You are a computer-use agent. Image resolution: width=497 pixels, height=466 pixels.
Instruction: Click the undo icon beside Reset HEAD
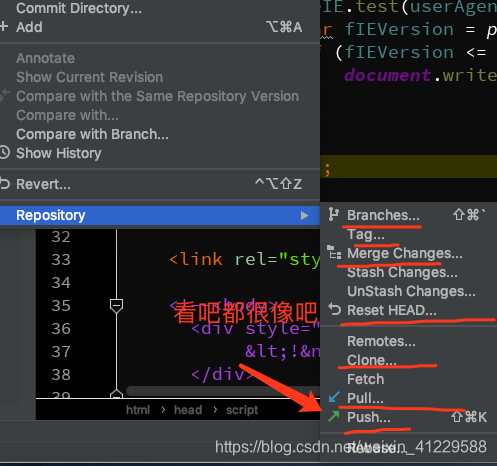click(334, 309)
